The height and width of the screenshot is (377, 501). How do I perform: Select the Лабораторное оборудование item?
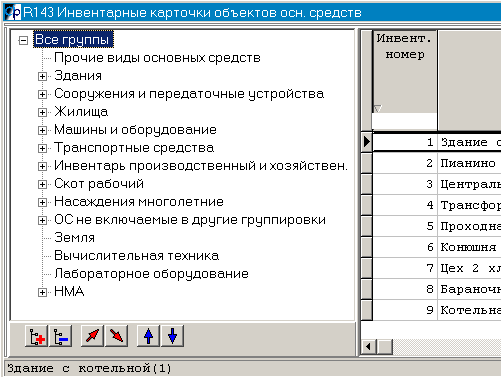151,274
